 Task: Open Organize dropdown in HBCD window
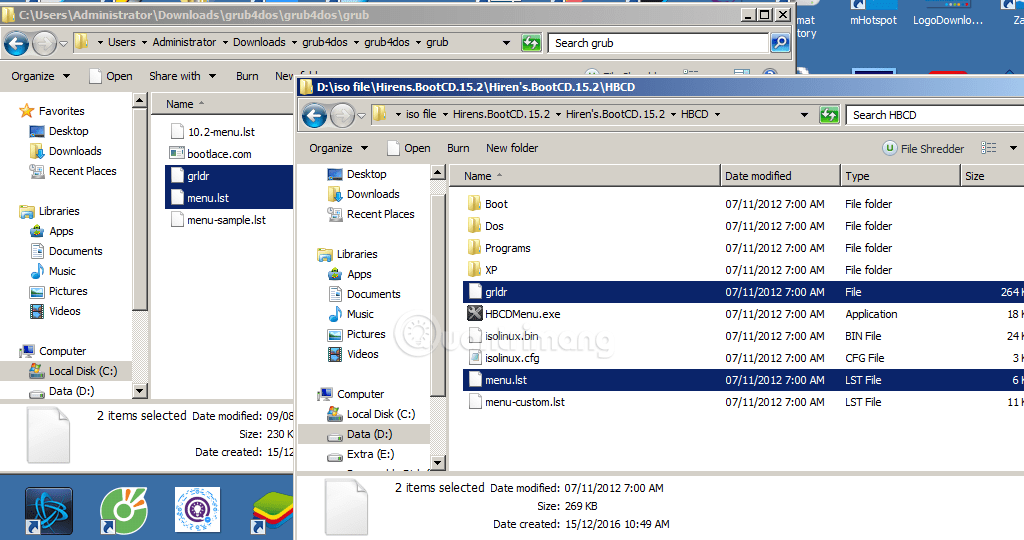338,148
